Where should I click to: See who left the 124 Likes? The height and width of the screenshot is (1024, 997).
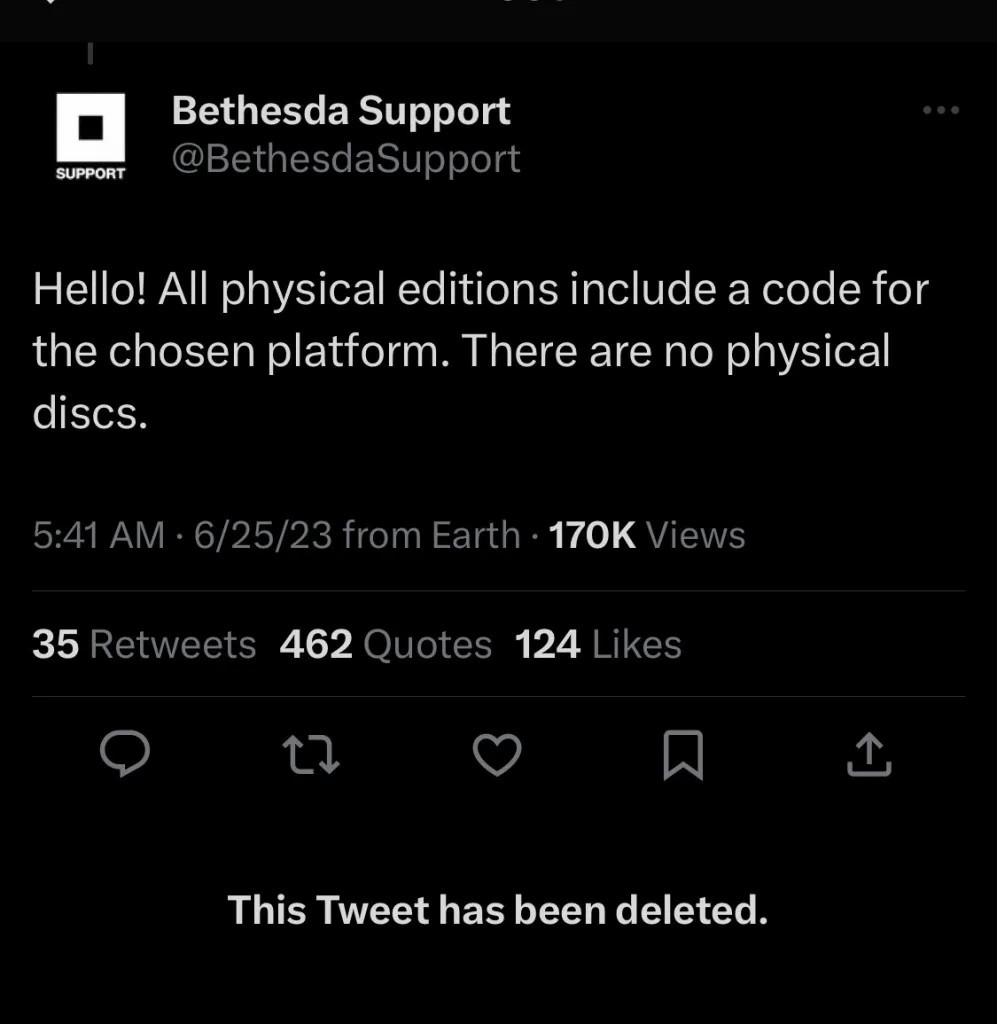[598, 645]
